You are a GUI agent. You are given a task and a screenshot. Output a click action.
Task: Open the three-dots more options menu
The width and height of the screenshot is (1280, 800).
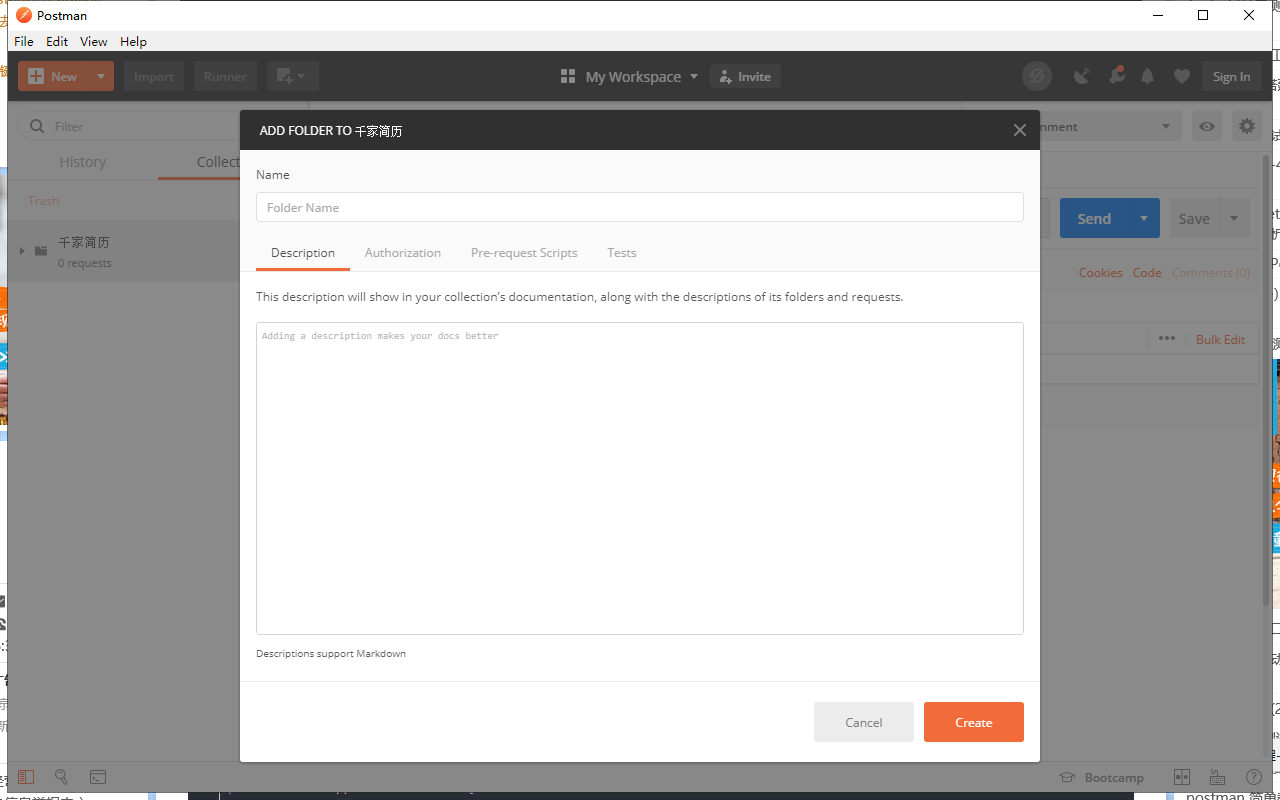click(1167, 339)
